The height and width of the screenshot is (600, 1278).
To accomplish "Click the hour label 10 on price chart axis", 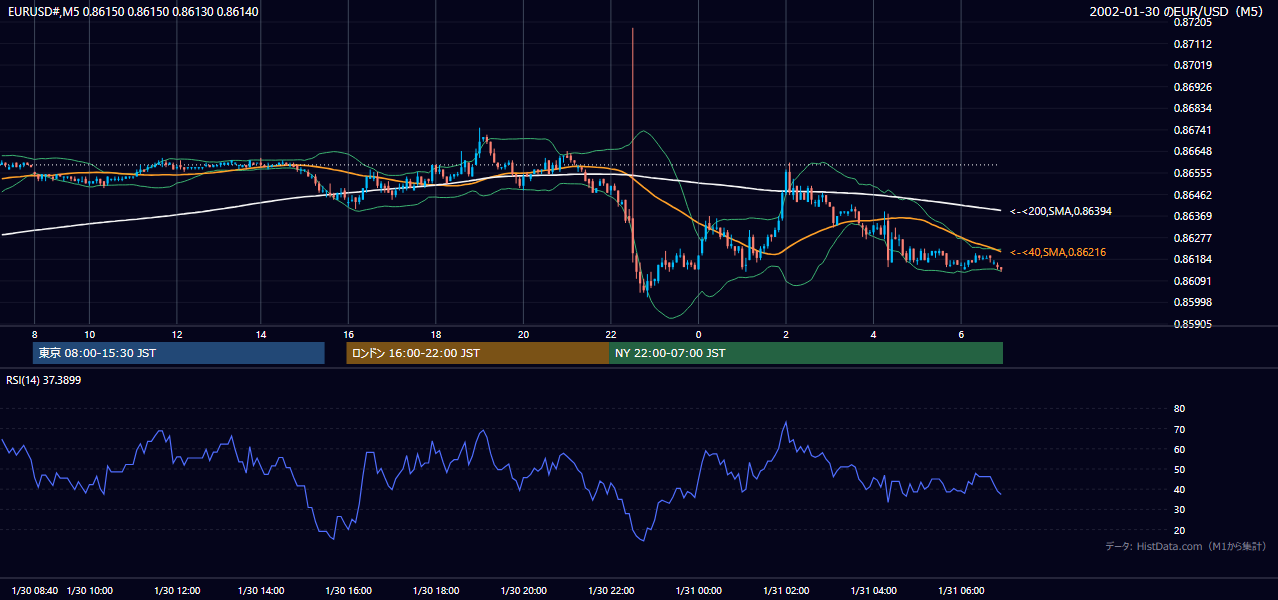I will coord(90,334).
